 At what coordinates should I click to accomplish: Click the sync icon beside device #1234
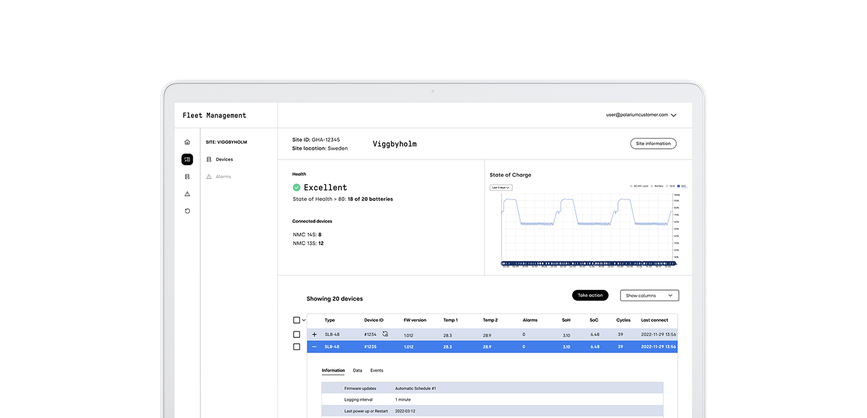click(385, 334)
